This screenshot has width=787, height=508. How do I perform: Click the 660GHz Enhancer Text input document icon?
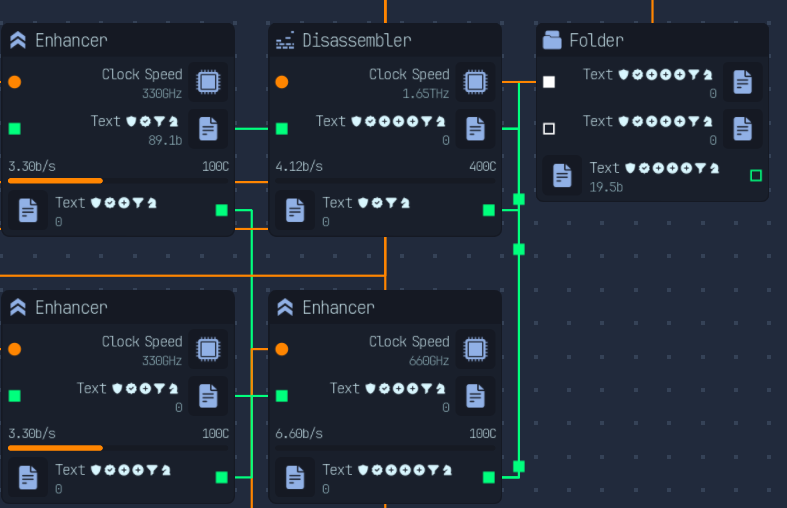pos(475,396)
